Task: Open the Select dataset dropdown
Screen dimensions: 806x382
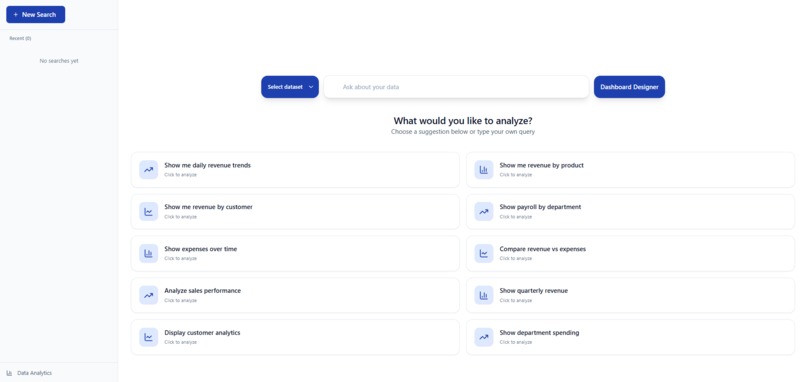Action: pyautogui.click(x=290, y=87)
